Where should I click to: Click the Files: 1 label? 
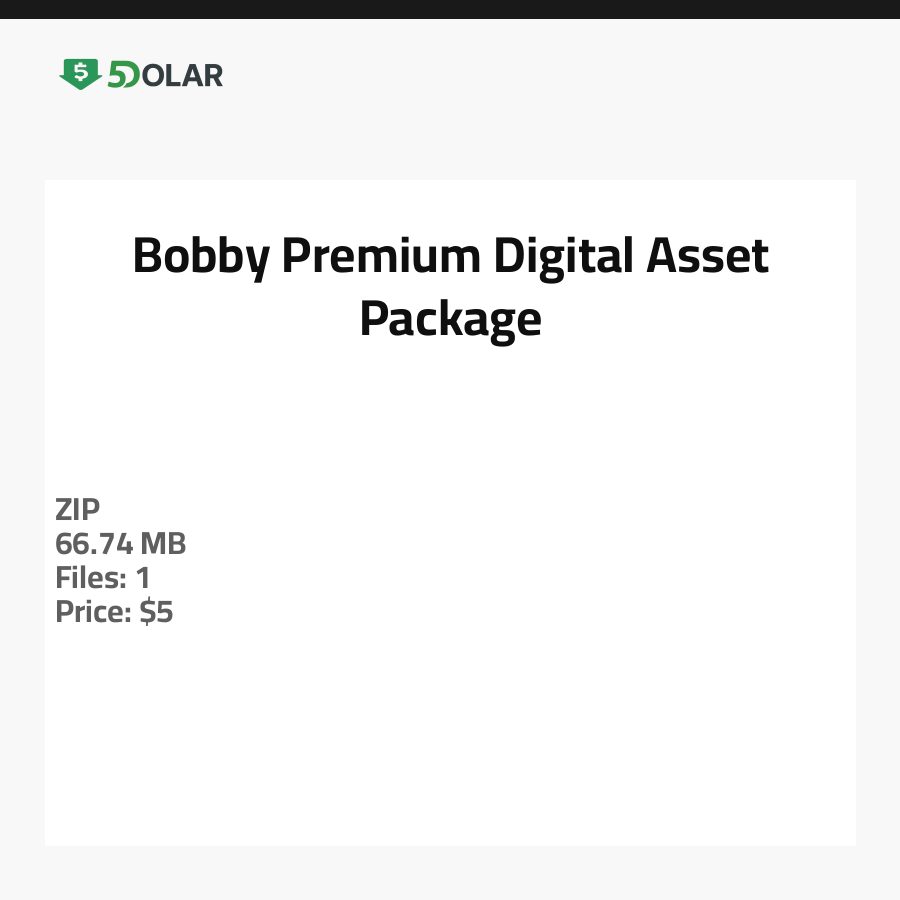[103, 578]
